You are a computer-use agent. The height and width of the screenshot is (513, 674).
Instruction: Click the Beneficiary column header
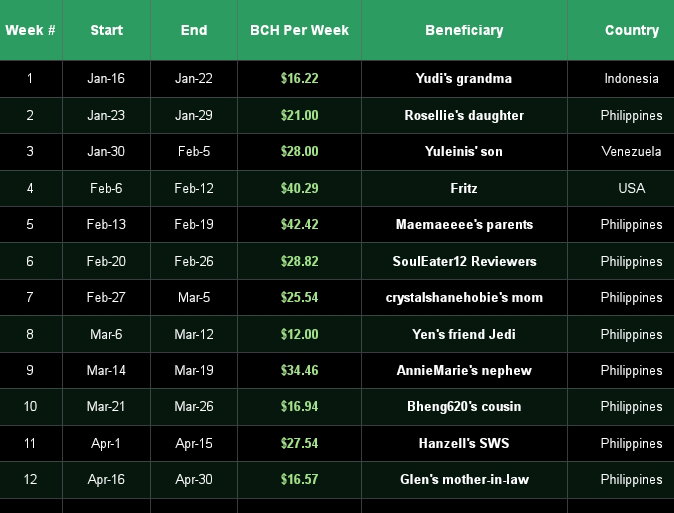click(x=464, y=30)
